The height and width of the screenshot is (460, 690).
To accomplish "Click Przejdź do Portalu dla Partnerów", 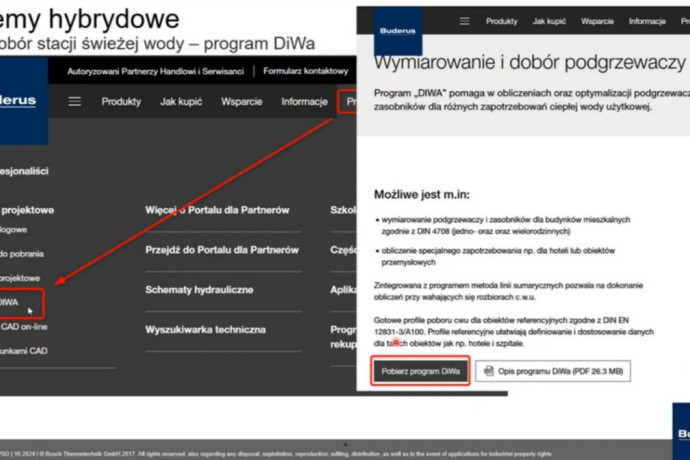I will pyautogui.click(x=222, y=250).
